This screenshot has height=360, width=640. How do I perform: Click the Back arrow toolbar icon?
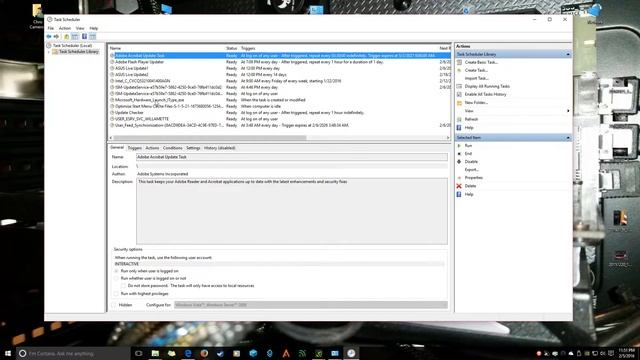pos(49,37)
